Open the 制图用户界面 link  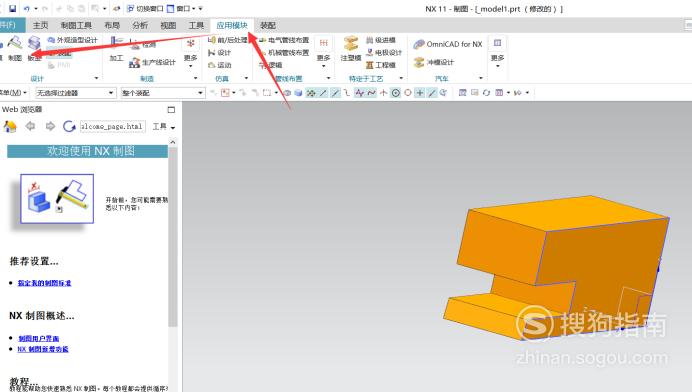coord(39,339)
